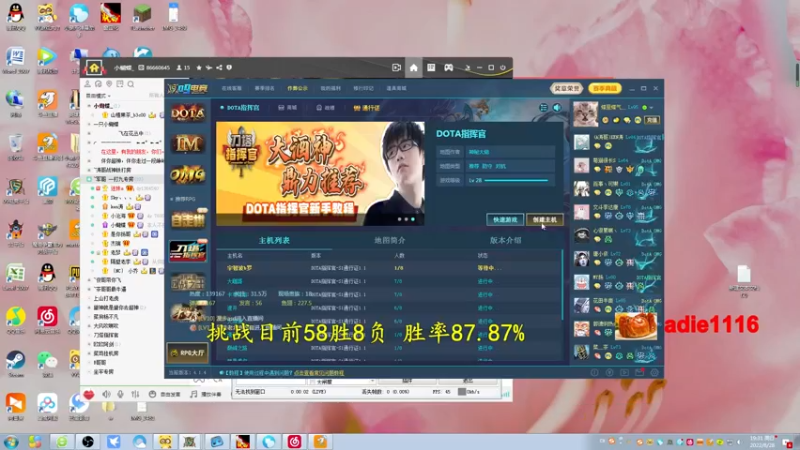
Task: Select the third banner carousel dot
Action: tap(413, 219)
